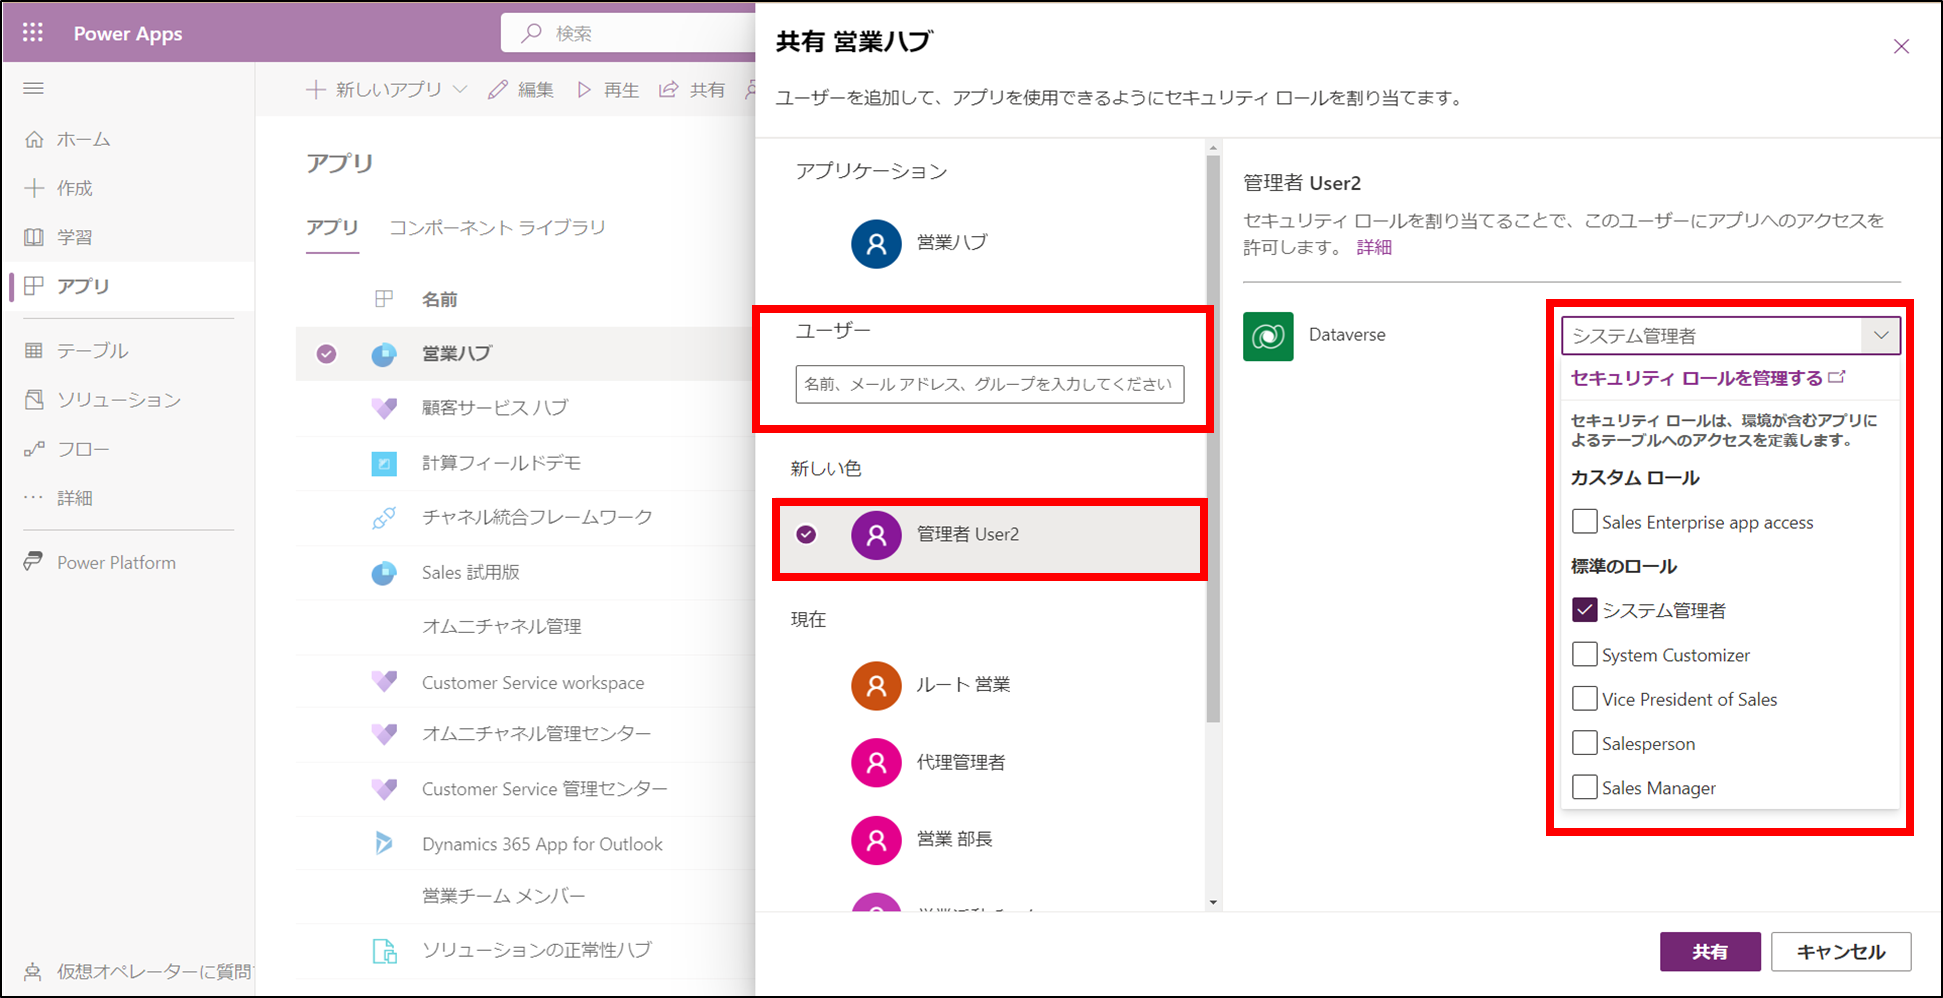Collapse the left navigation hamburger menu
This screenshot has width=1943, height=998.
point(33,88)
